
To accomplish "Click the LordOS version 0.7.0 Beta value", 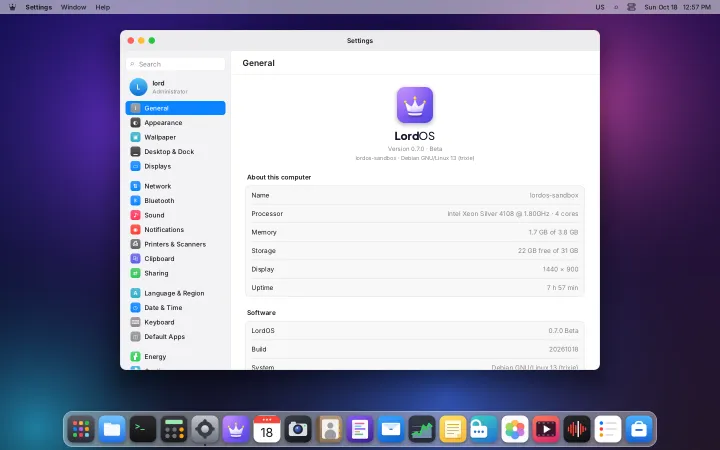I will tap(563, 331).
